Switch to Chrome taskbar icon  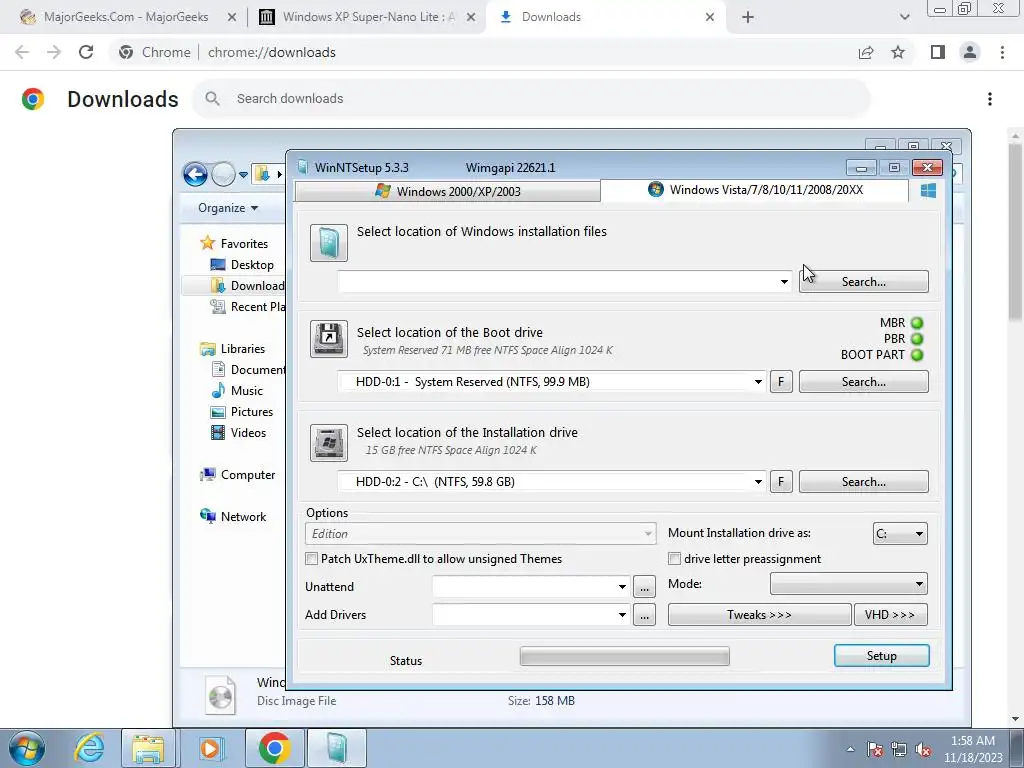[274, 748]
